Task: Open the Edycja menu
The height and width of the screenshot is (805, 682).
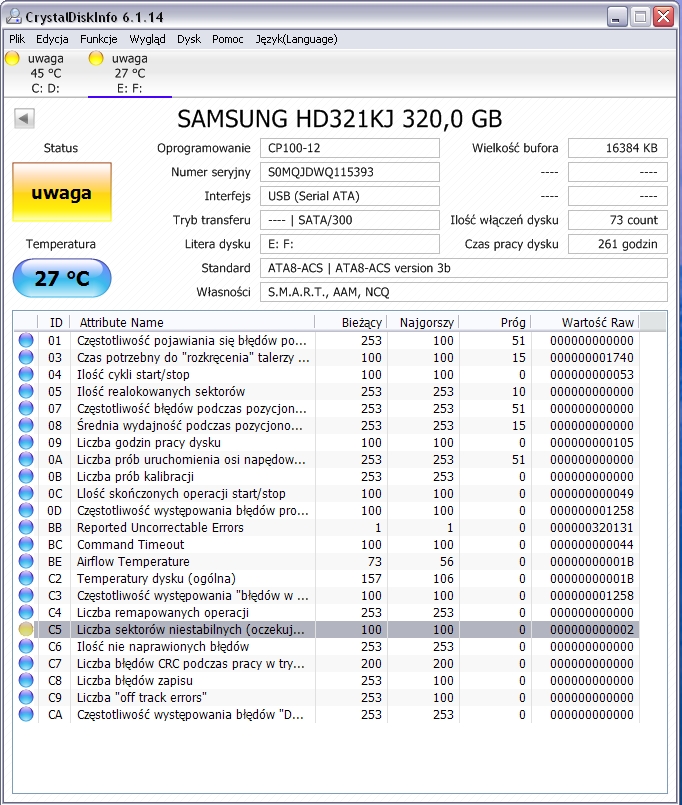Action: coord(52,39)
